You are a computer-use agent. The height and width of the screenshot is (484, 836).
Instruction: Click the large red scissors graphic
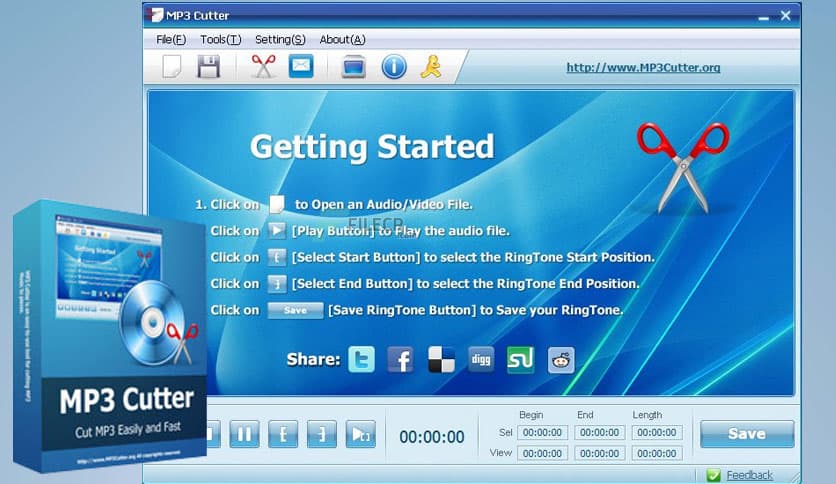point(684,167)
